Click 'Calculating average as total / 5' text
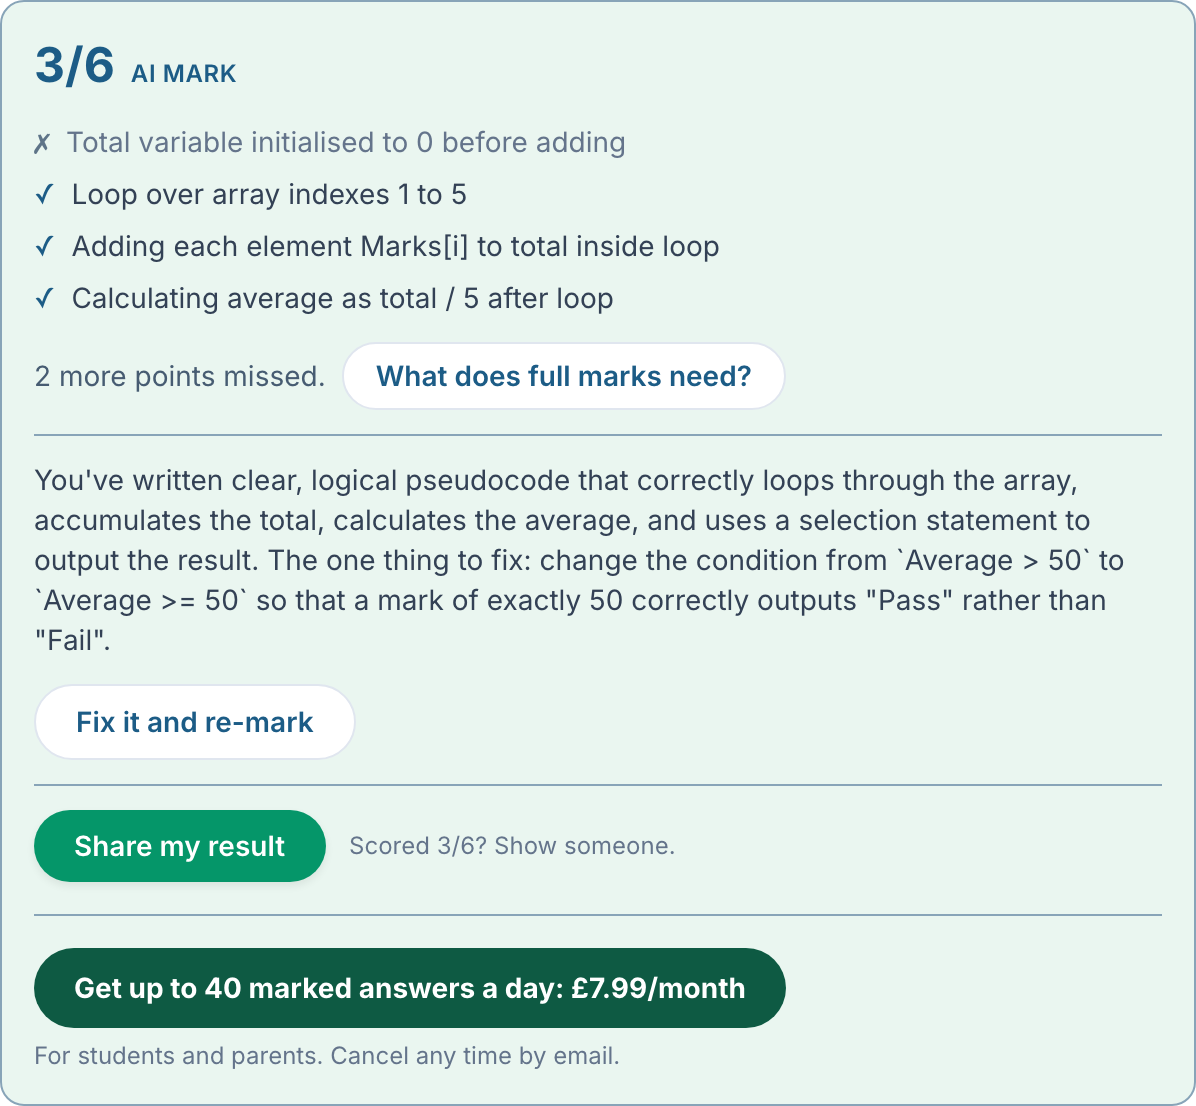The image size is (1196, 1106). click(x=342, y=298)
